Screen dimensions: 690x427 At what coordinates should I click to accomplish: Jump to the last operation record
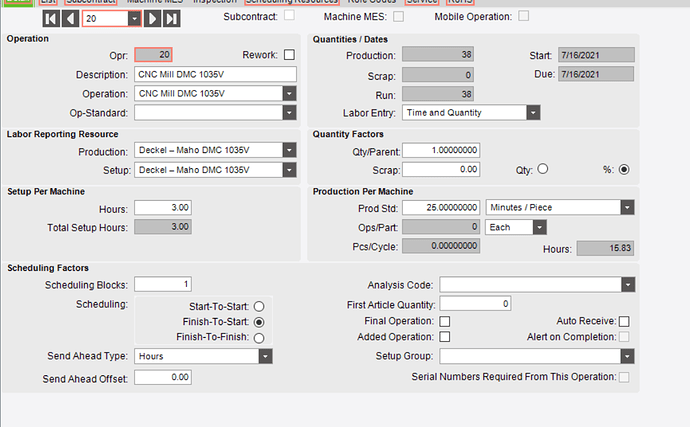pos(172,18)
